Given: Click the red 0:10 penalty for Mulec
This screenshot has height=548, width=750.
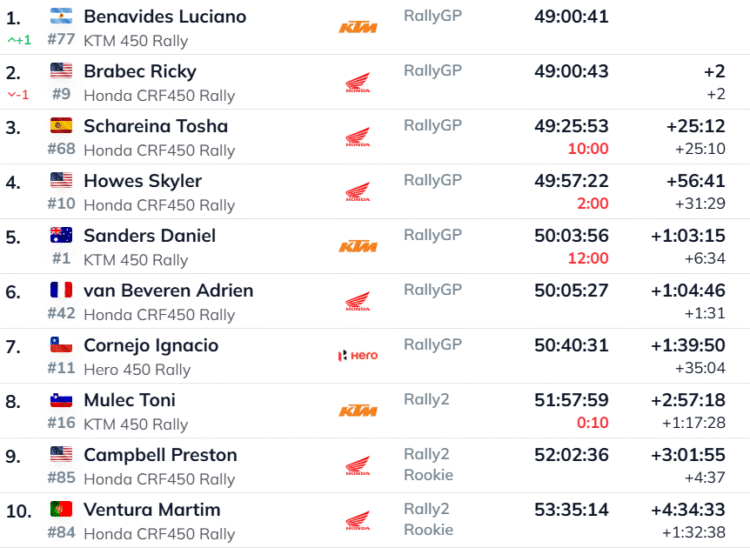Looking at the screenshot, I should [x=592, y=422].
